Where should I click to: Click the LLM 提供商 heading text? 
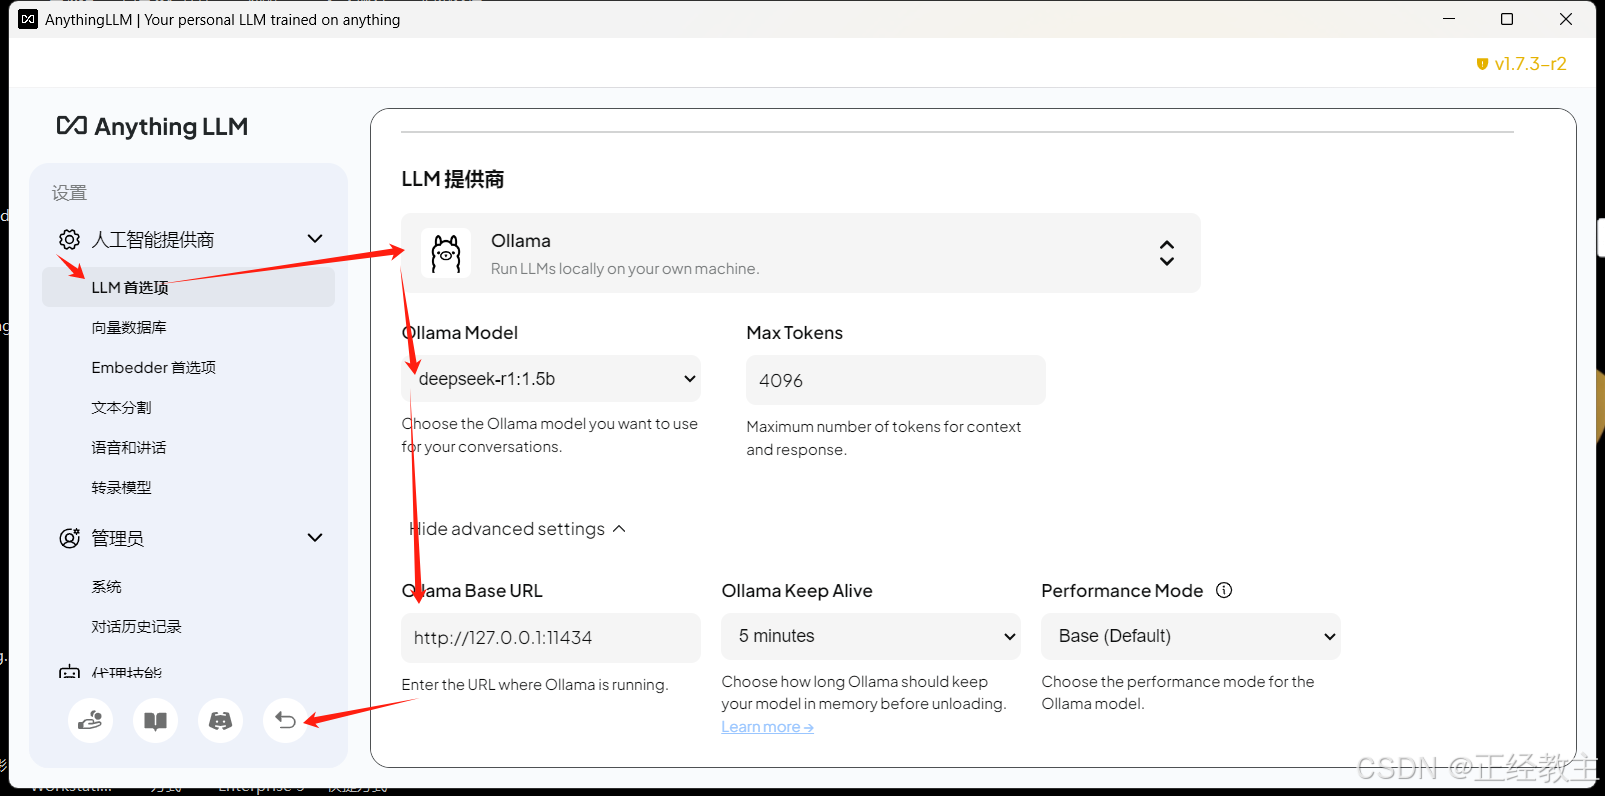pyautogui.click(x=453, y=179)
